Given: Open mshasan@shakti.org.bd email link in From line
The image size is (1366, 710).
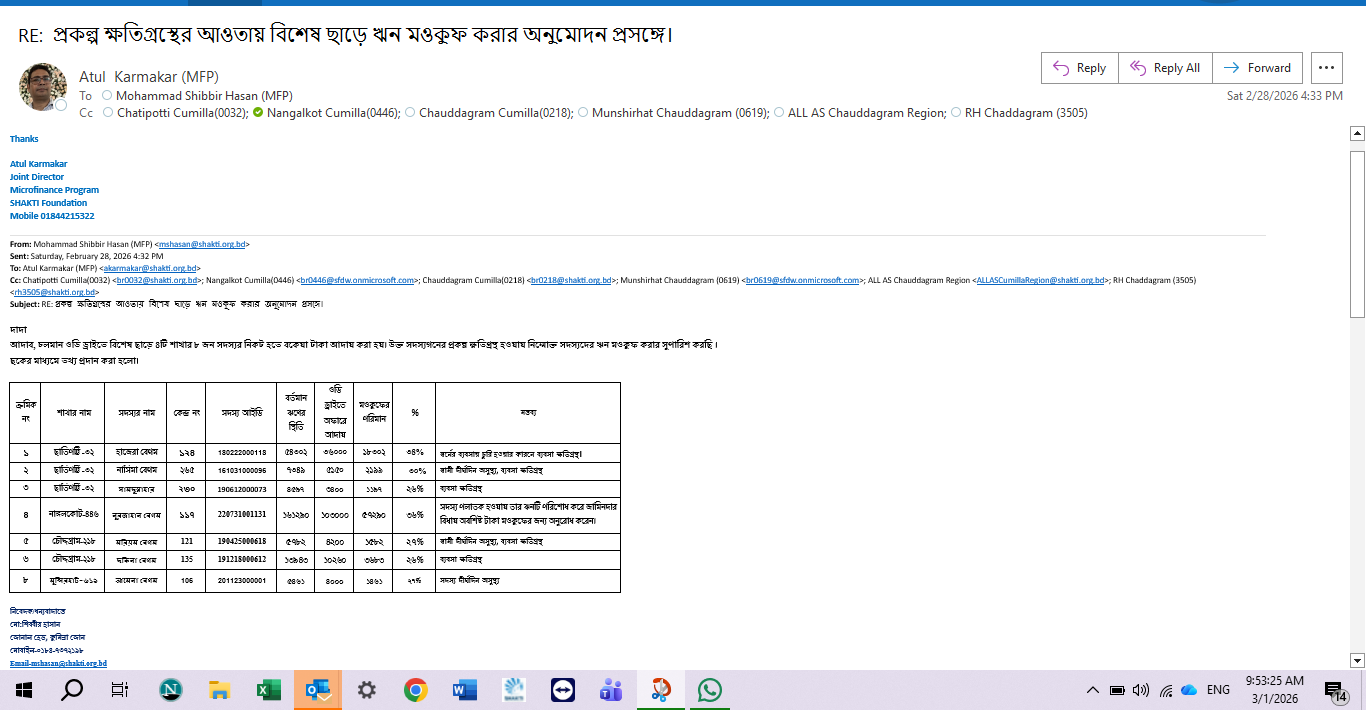Looking at the screenshot, I should coord(203,244).
